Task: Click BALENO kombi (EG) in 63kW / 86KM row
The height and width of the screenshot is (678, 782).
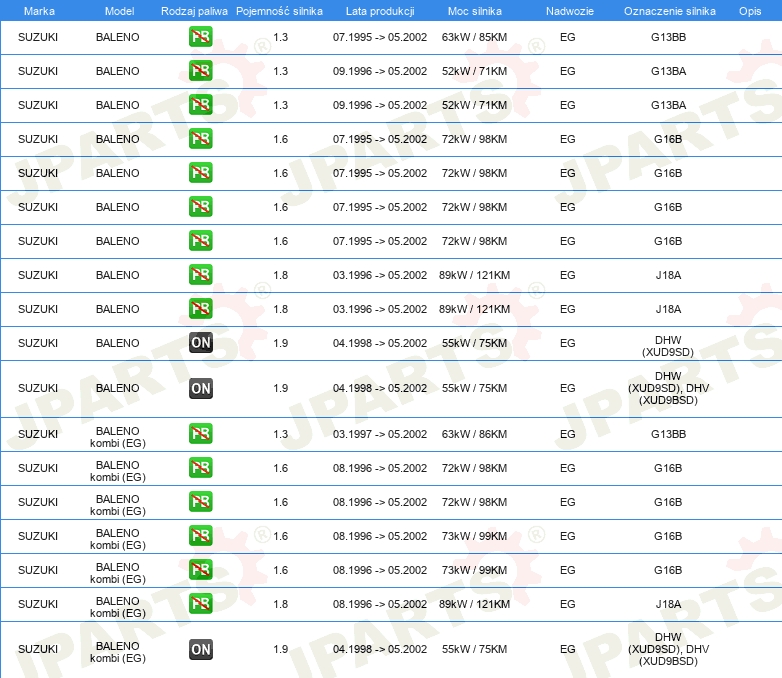Action: pos(118,437)
